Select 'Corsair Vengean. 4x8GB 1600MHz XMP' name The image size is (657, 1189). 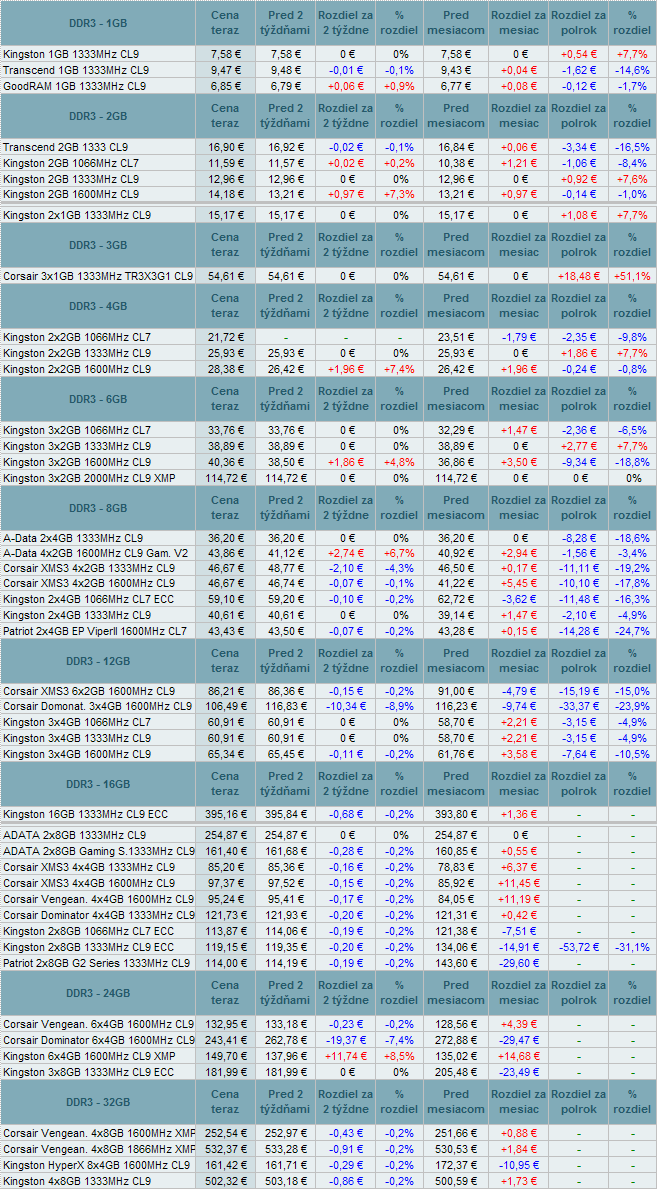click(98, 1133)
